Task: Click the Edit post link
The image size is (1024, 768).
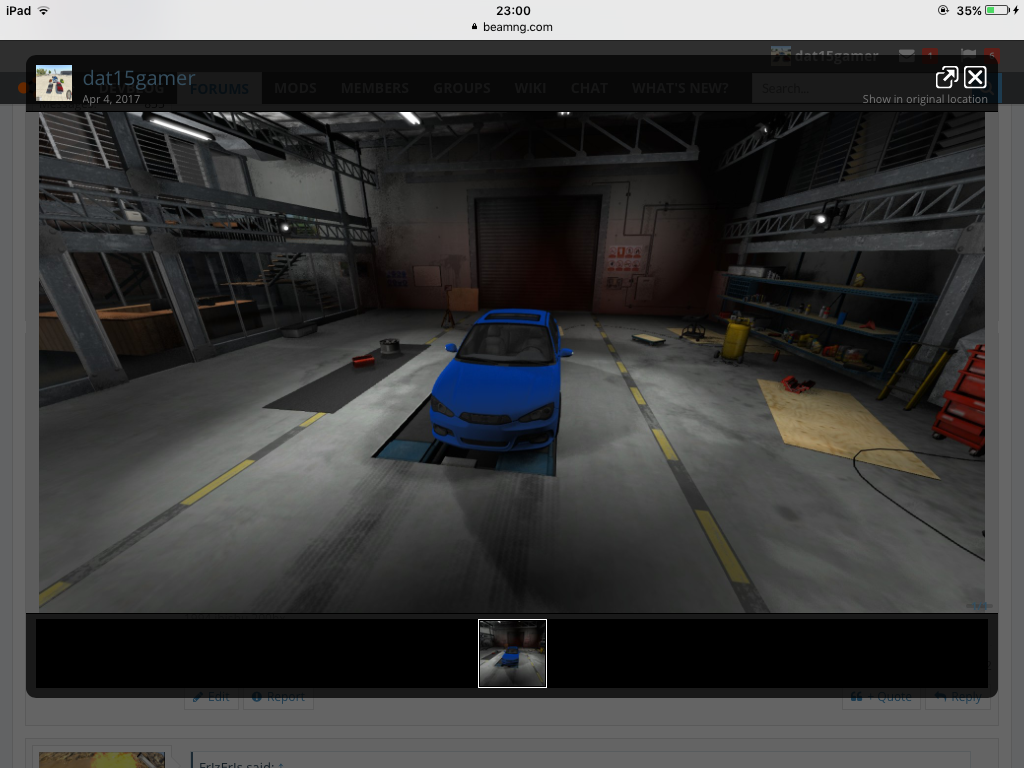Action: click(211, 697)
